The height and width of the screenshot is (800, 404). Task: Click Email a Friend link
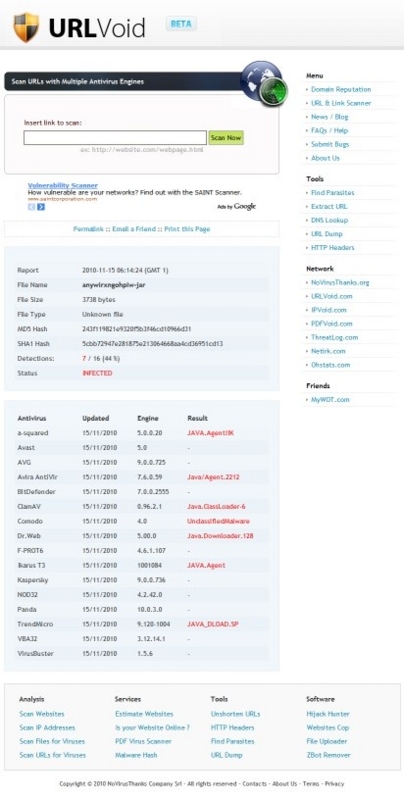[x=134, y=229]
